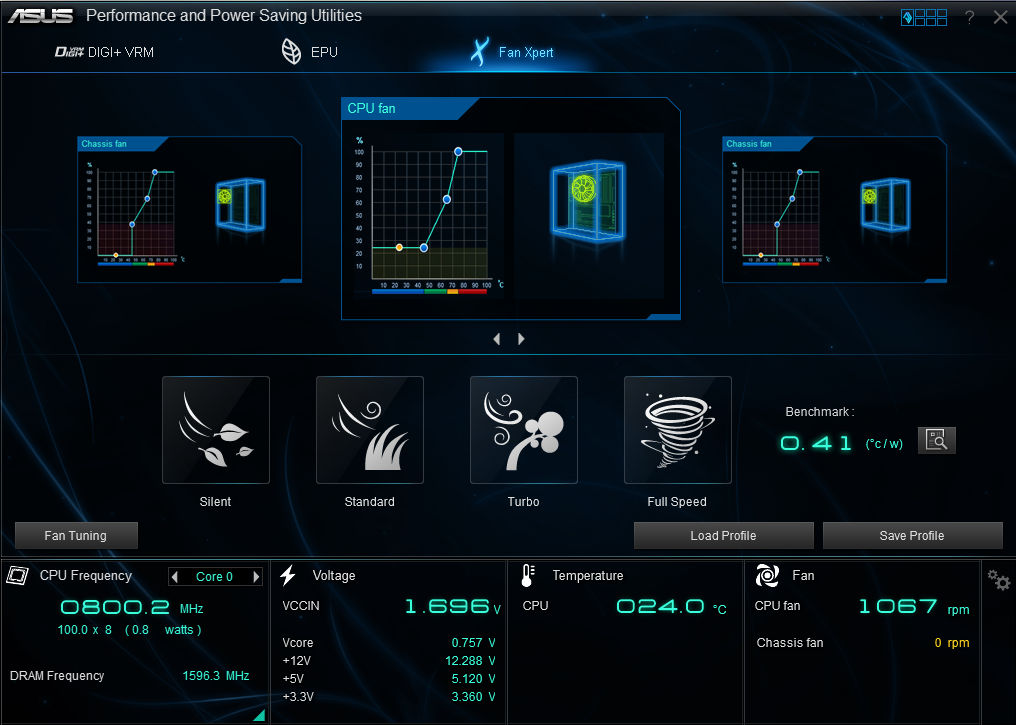Click the Core 0 selector label

(214, 577)
